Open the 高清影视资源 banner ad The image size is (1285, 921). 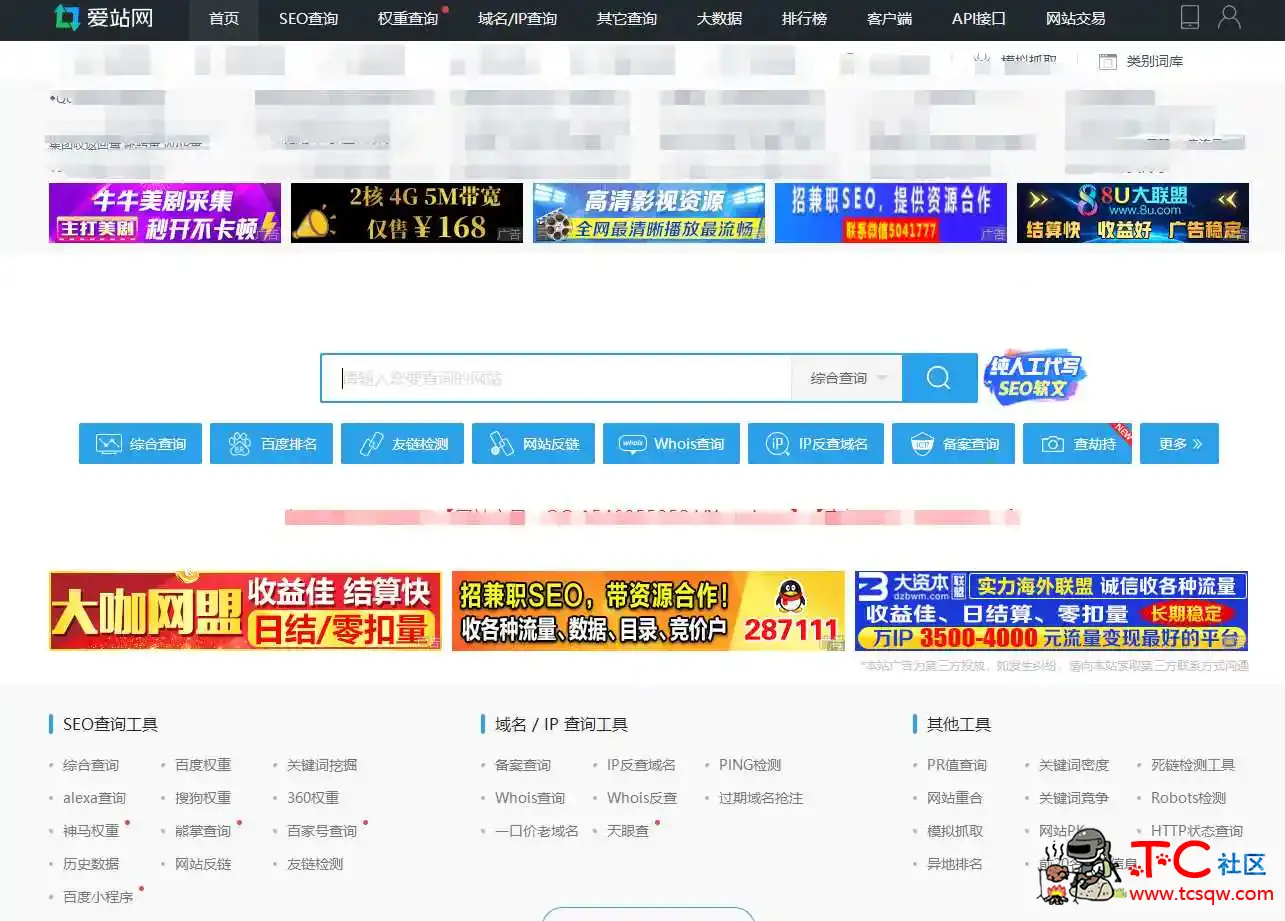[649, 213]
